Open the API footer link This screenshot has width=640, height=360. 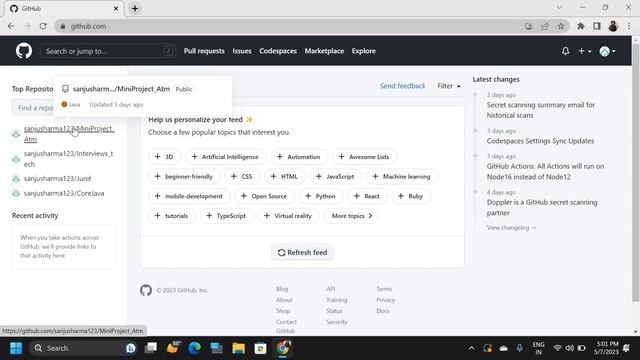coord(330,289)
